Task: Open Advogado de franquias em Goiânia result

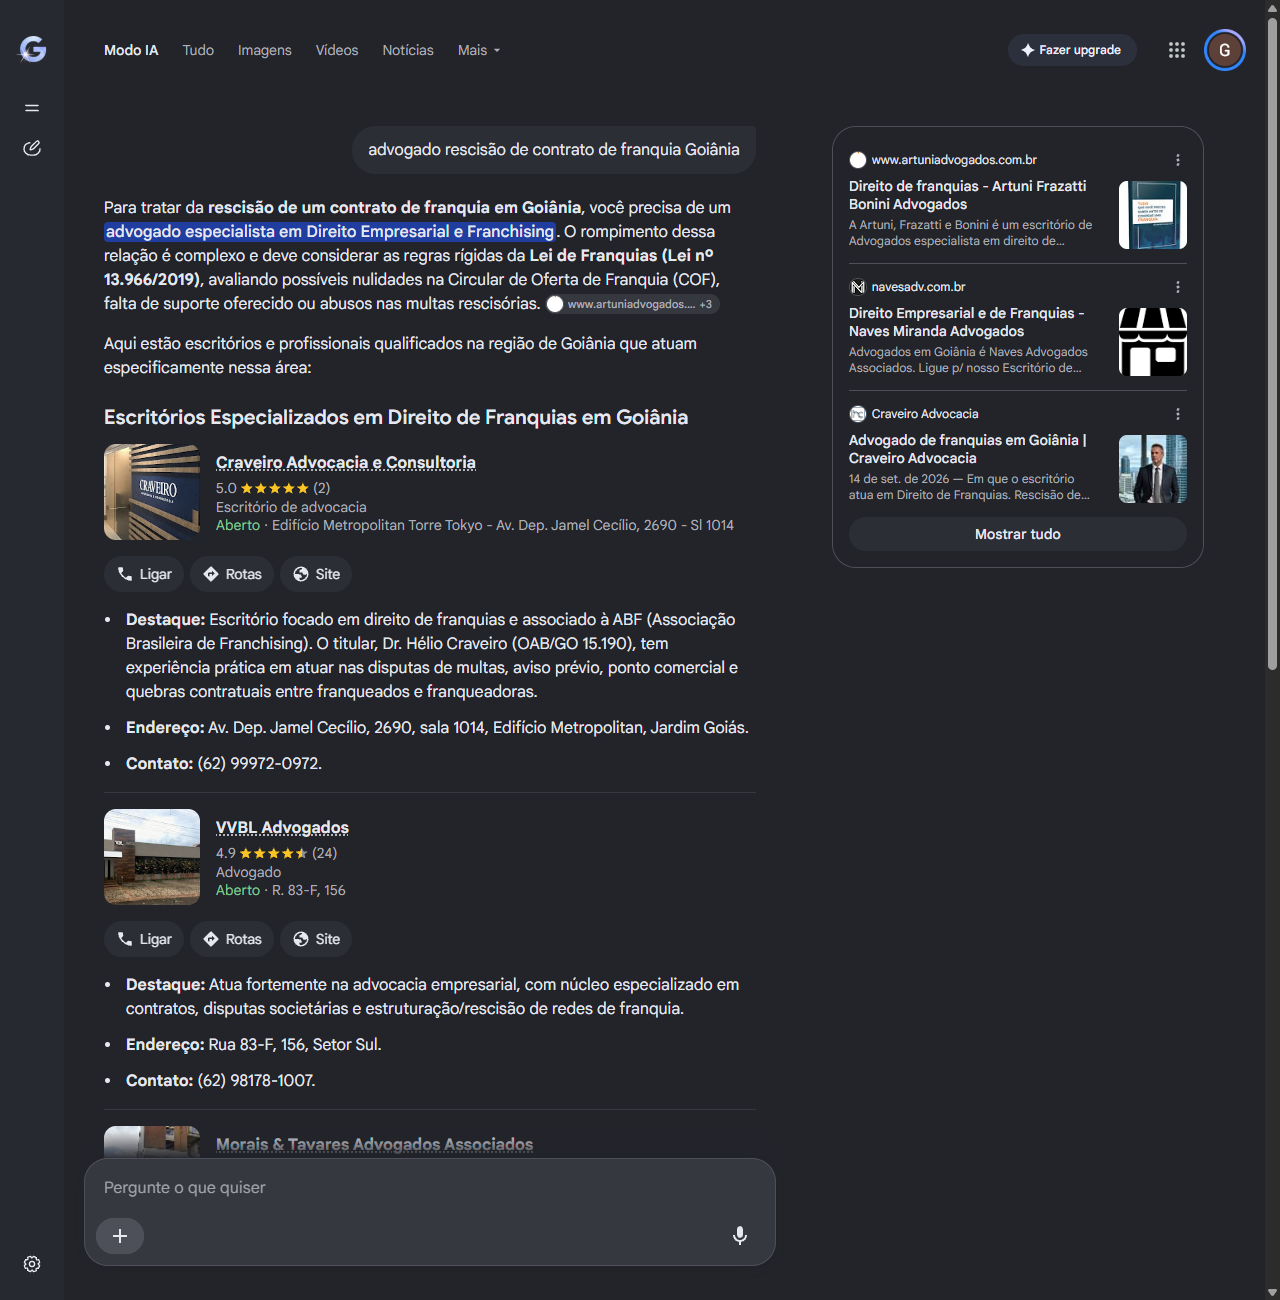Action: [x=967, y=449]
